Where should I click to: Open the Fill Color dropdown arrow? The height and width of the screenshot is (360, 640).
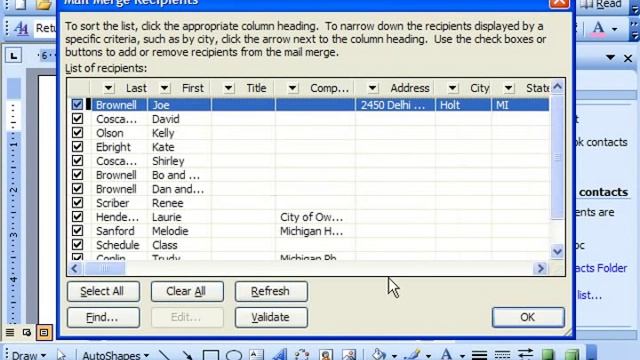click(x=394, y=356)
